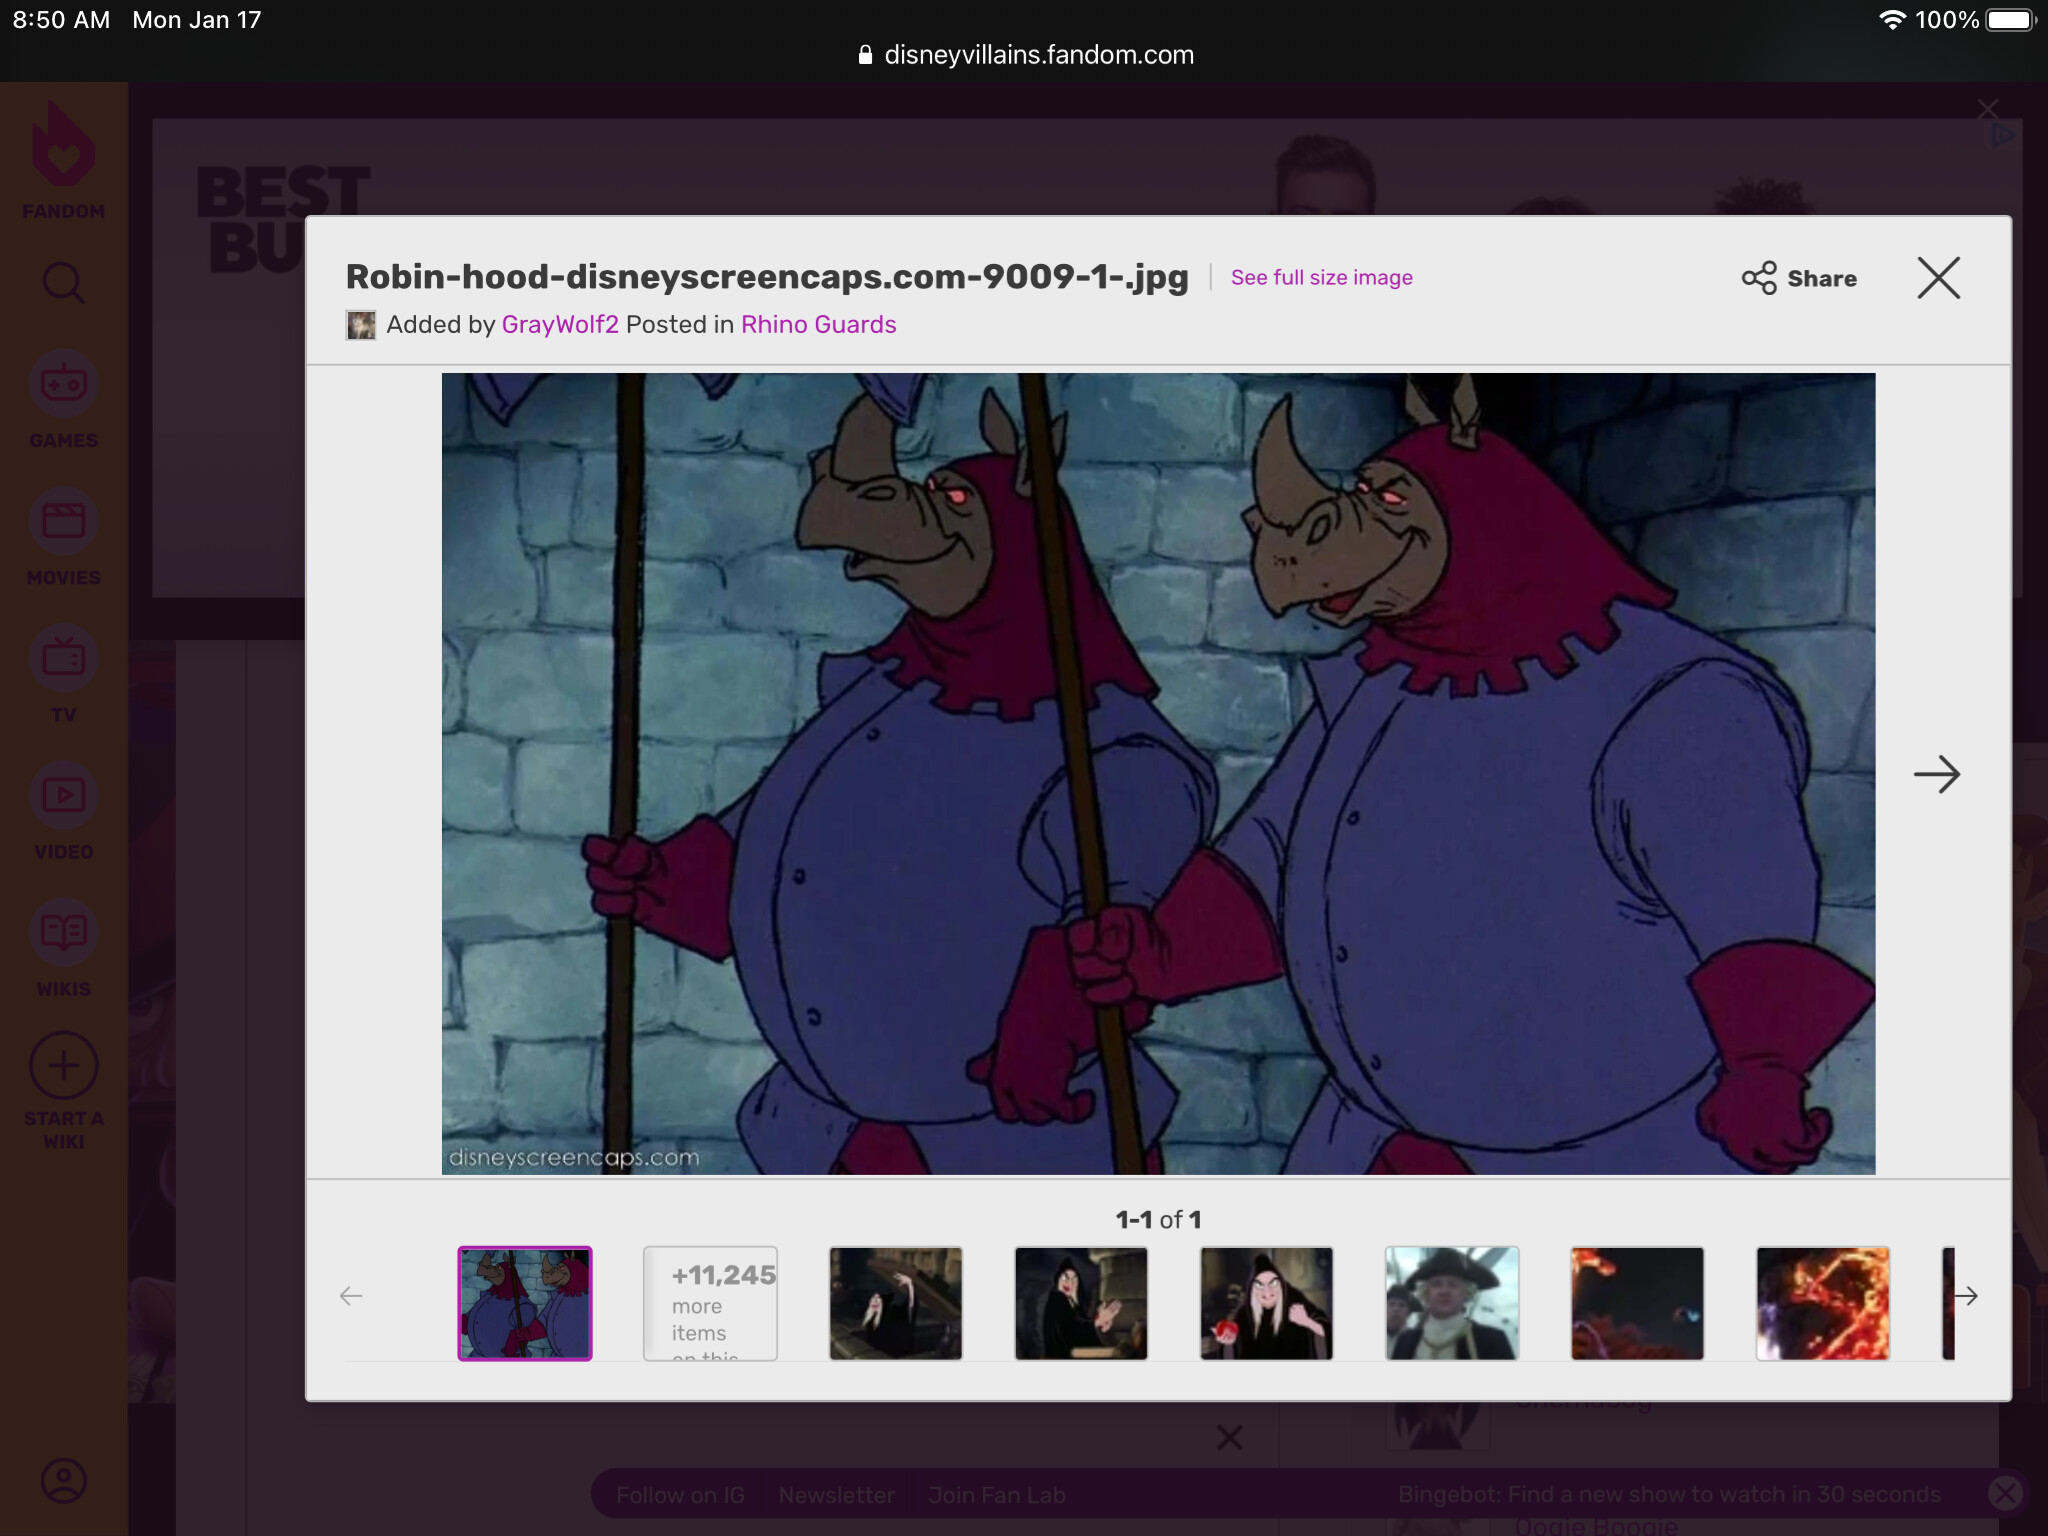Open See full size image link
The height and width of the screenshot is (1536, 2048).
(1321, 278)
